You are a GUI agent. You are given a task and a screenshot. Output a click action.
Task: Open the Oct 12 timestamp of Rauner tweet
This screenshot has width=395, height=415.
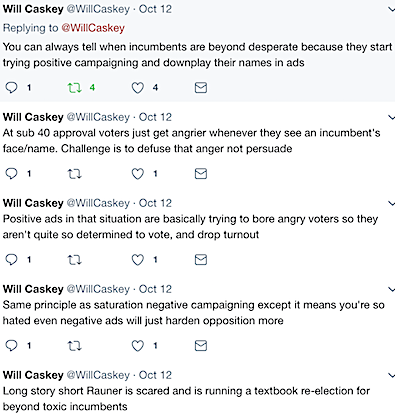coord(155,375)
